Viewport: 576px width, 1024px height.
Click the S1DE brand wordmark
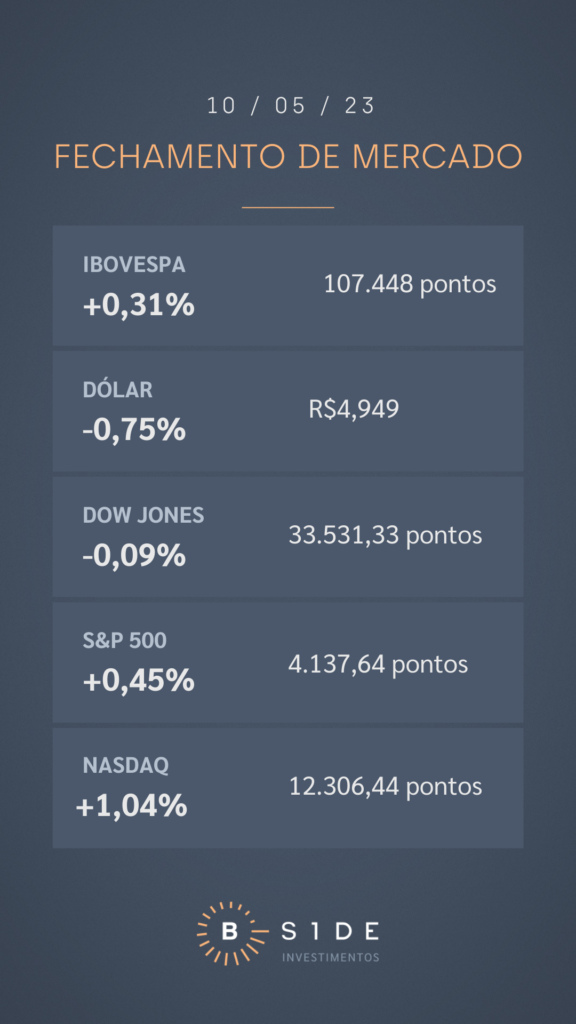click(330, 932)
